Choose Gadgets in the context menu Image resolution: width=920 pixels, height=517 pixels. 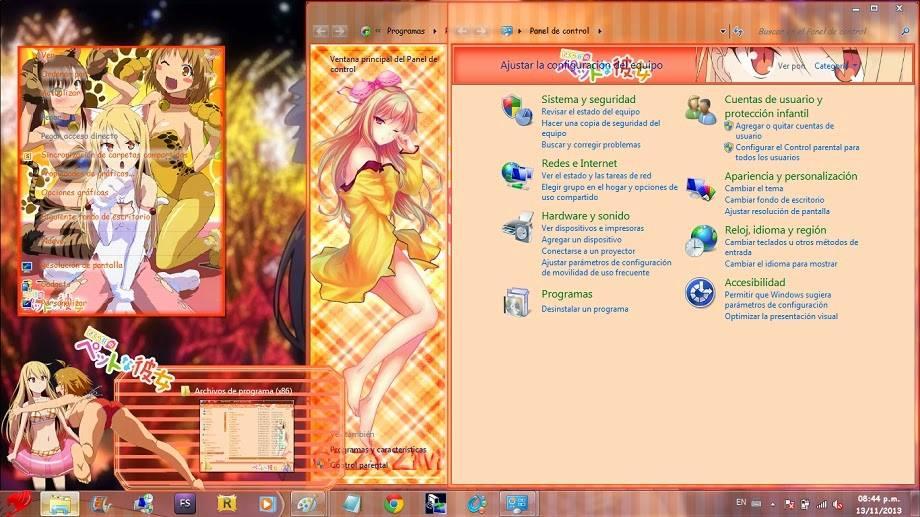[x=55, y=284]
